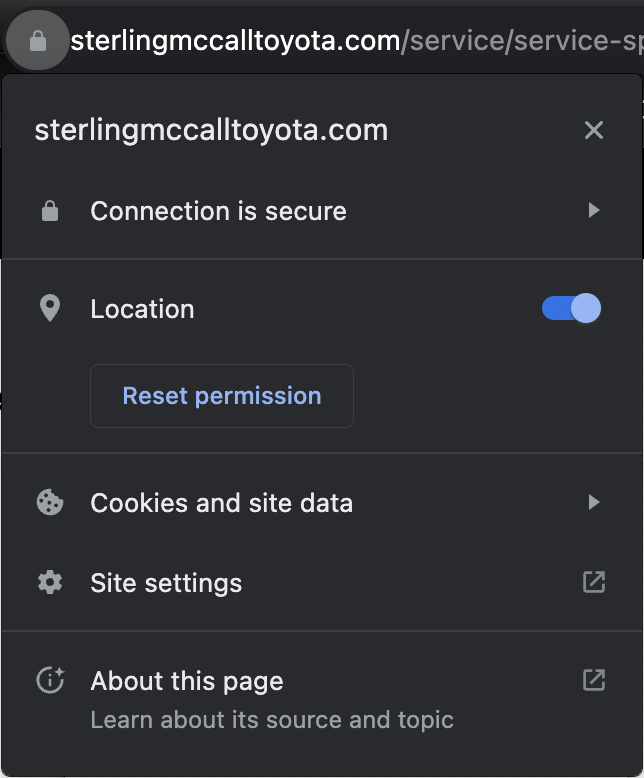
Task: Select the Site settings entry
Action: pyautogui.click(x=322, y=583)
